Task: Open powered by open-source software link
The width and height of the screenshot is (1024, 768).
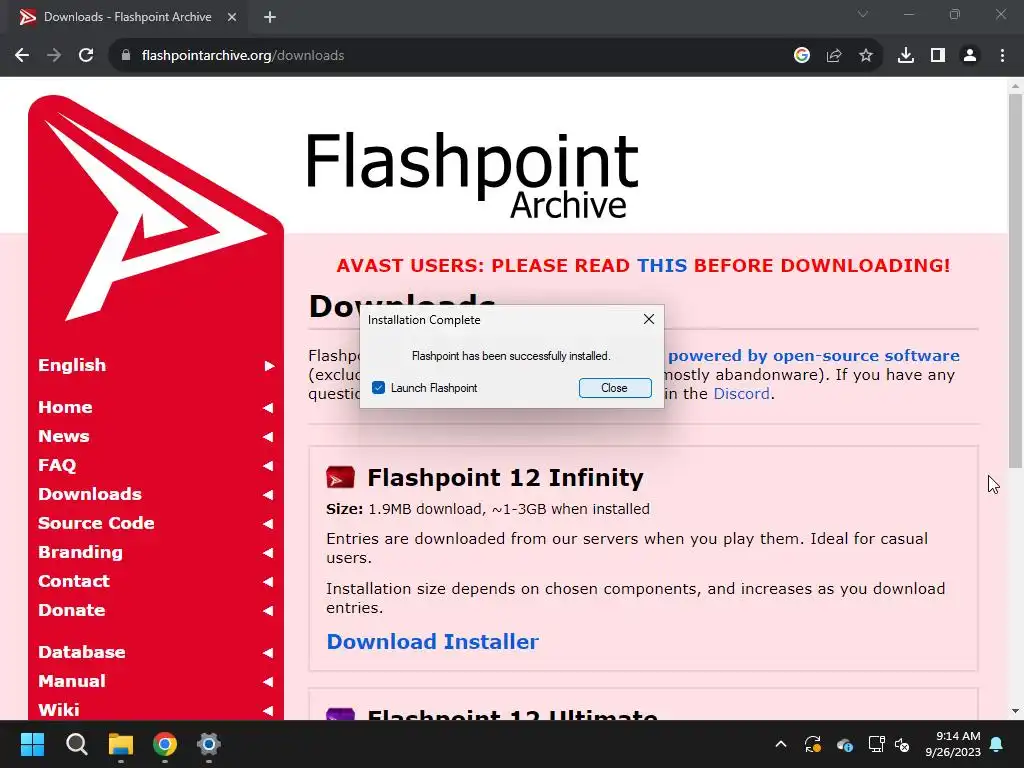Action: pyautogui.click(x=814, y=355)
